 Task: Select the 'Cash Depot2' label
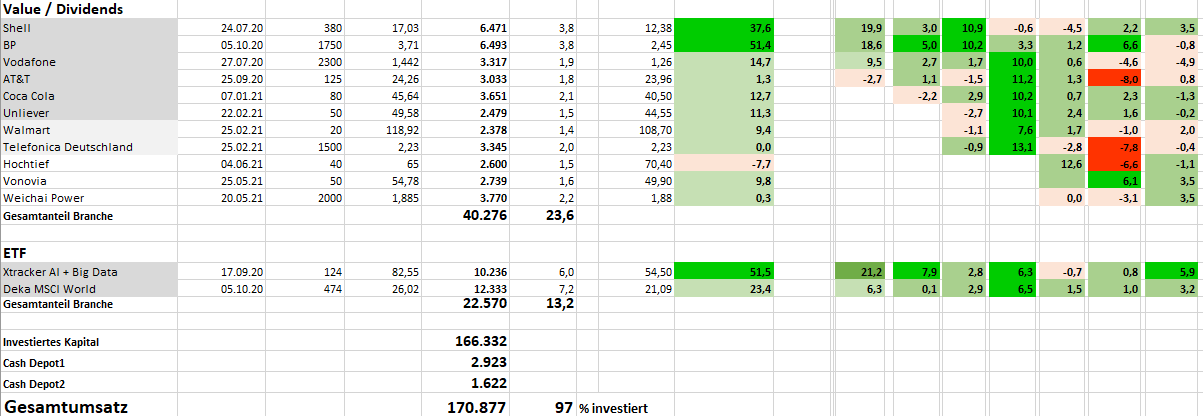click(89, 383)
